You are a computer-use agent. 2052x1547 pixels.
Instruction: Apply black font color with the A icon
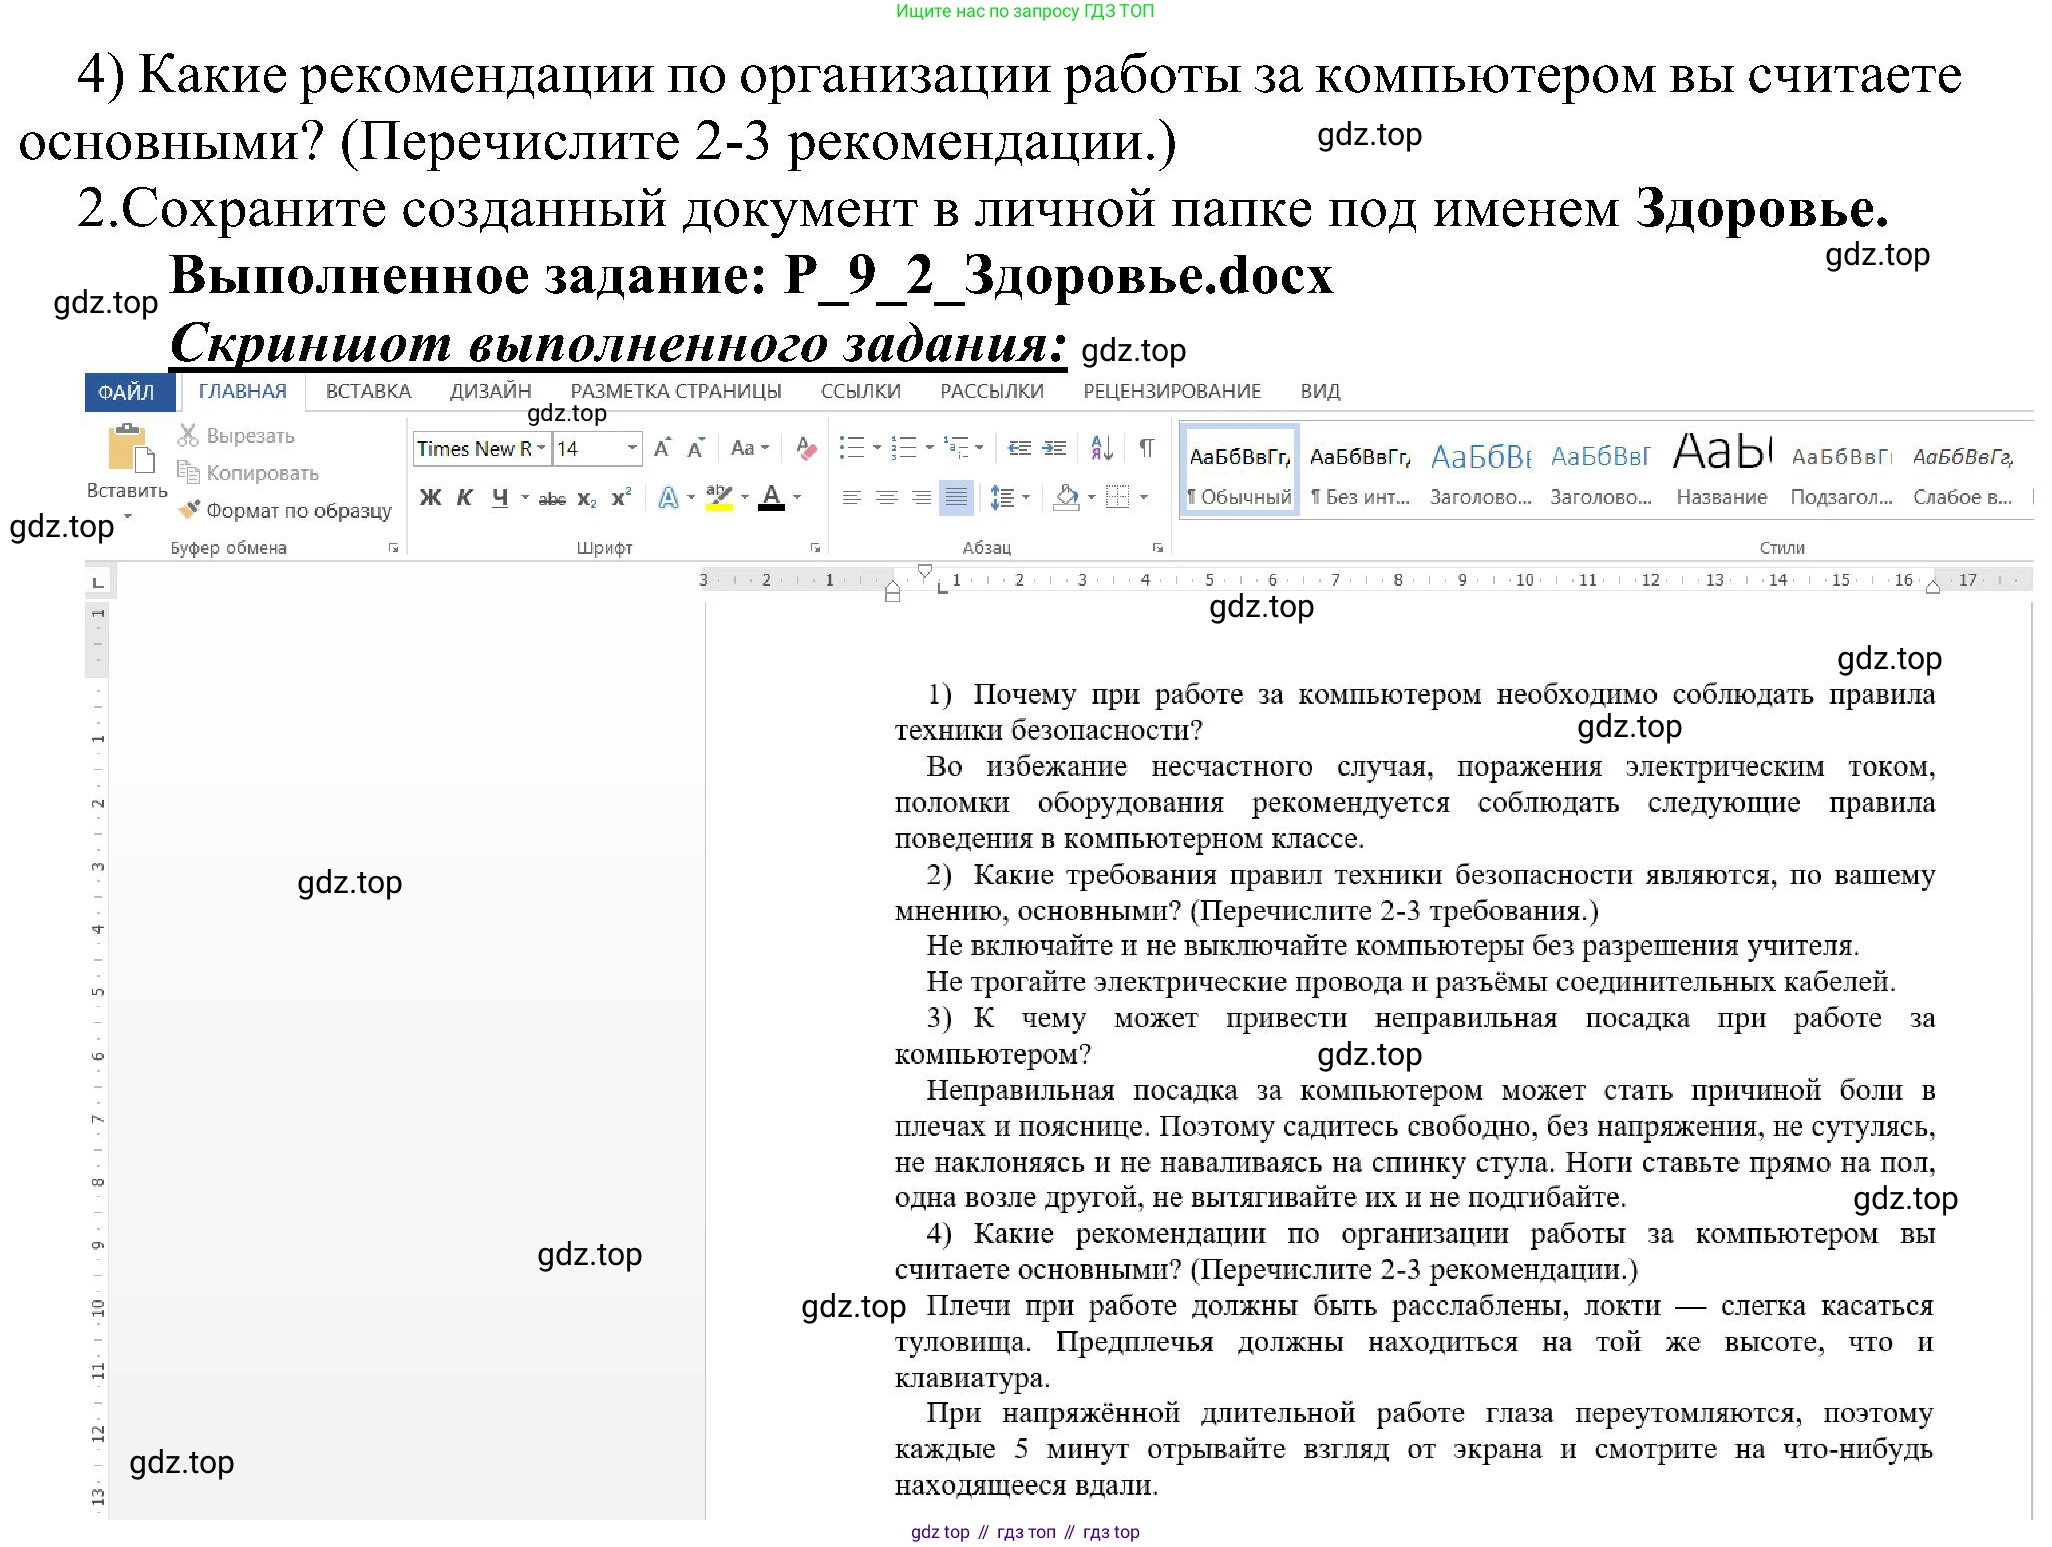click(771, 497)
